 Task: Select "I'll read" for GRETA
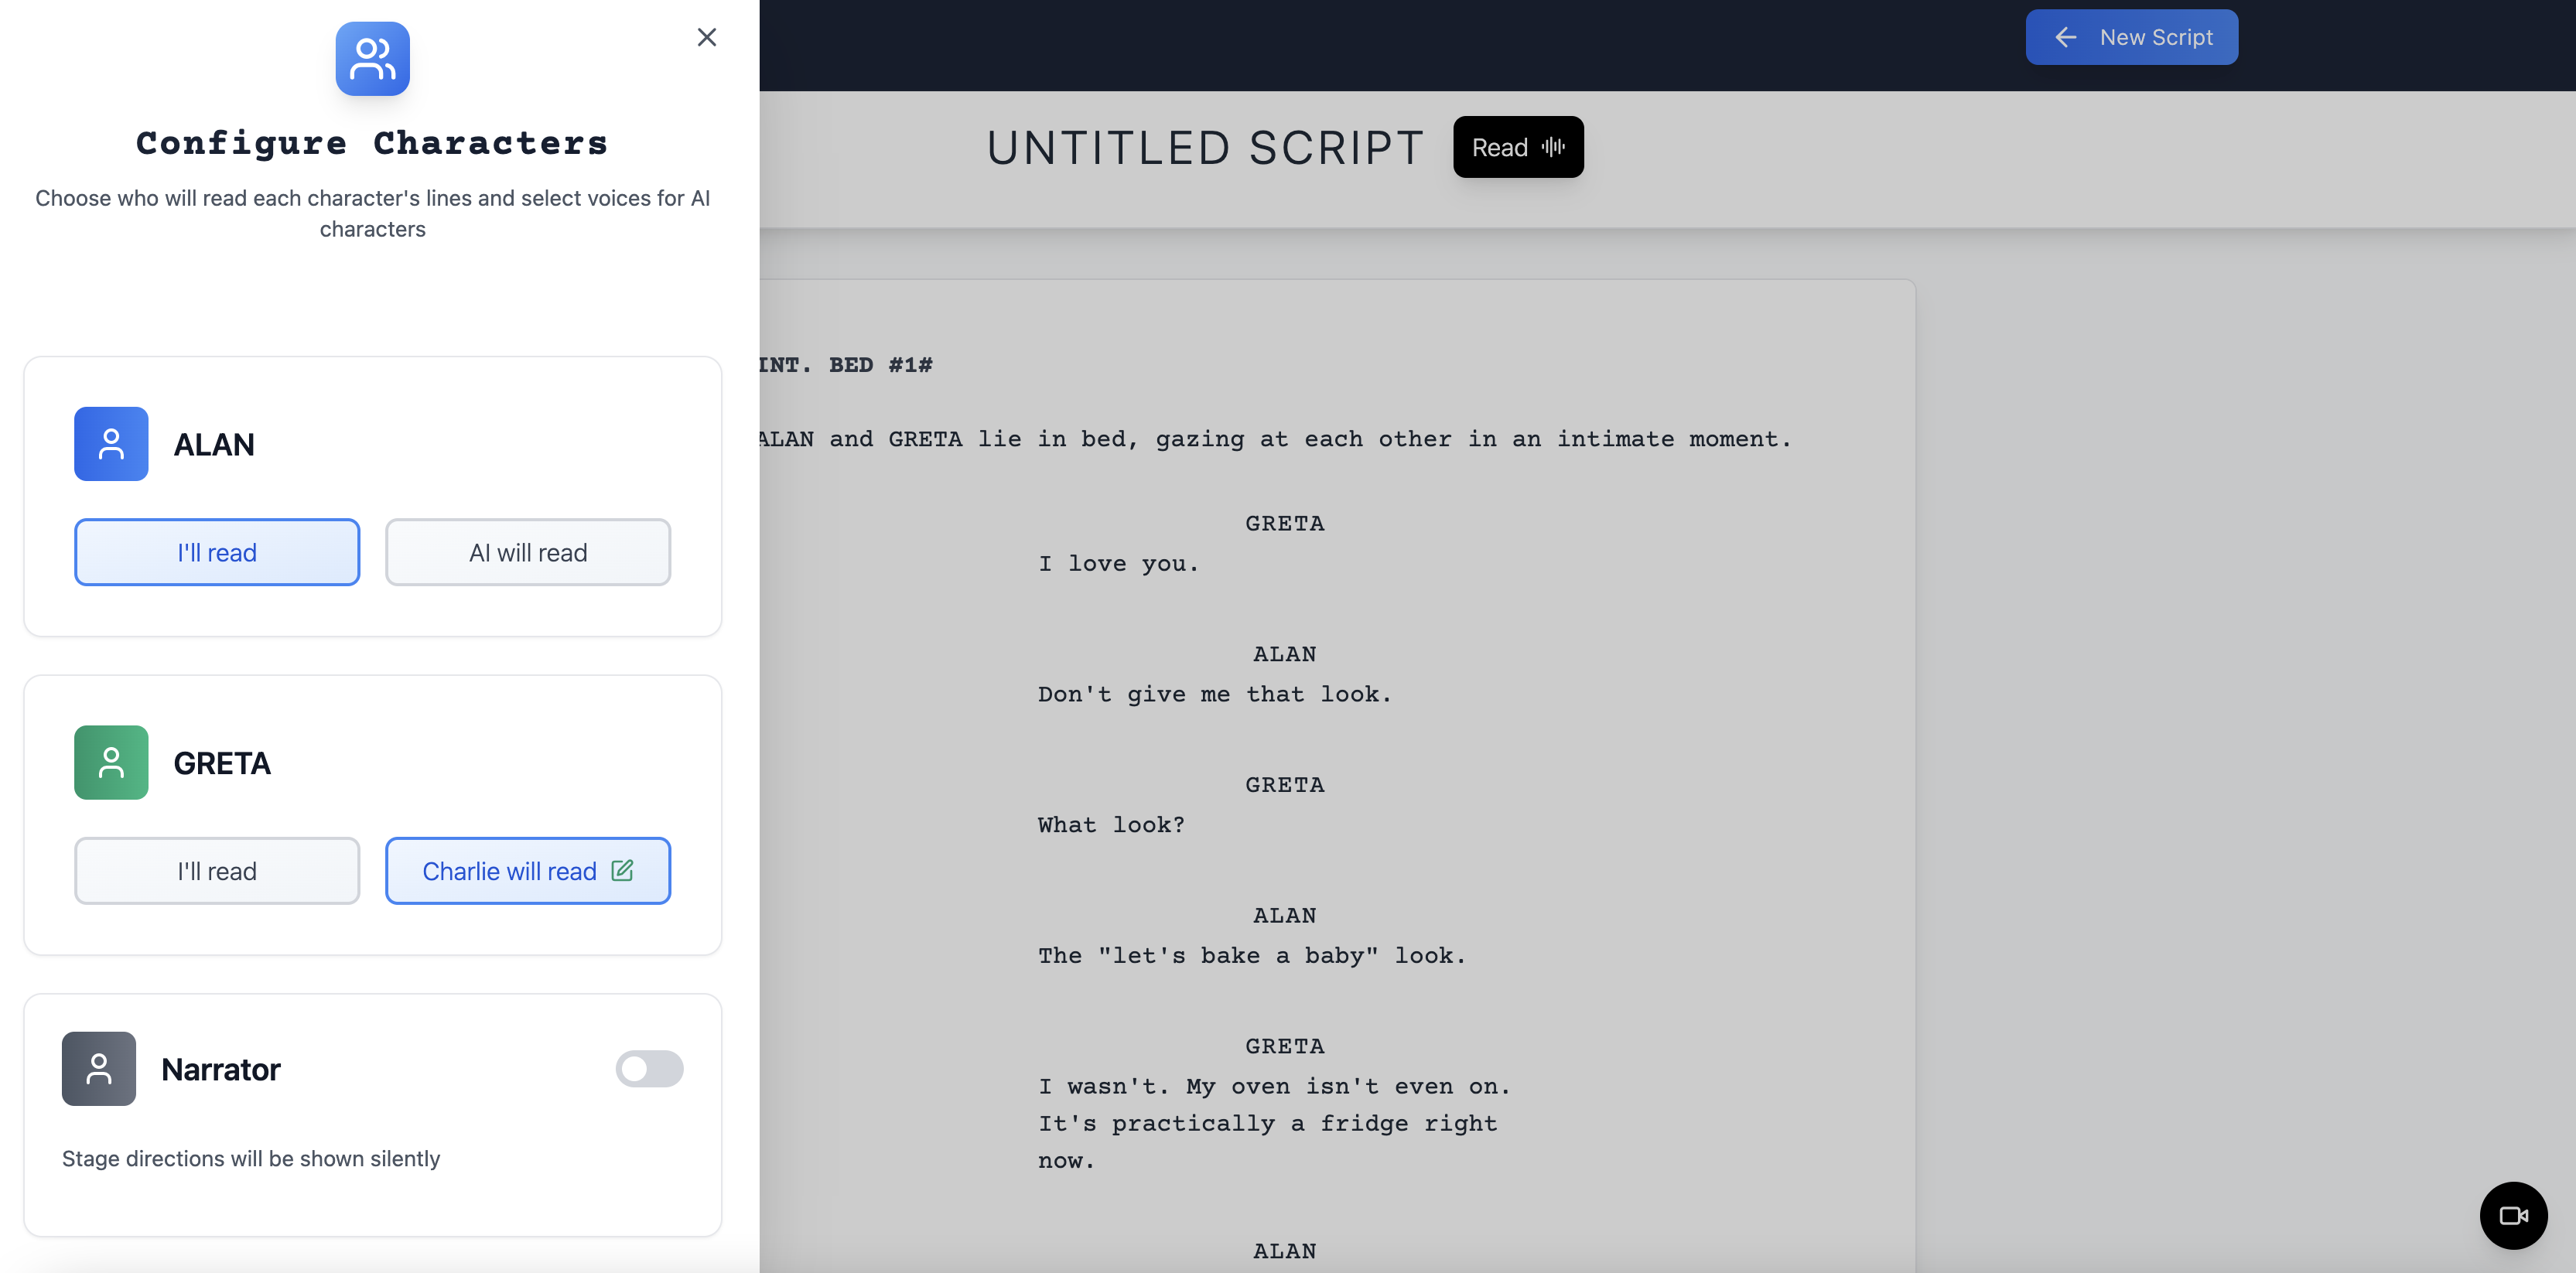(216, 871)
